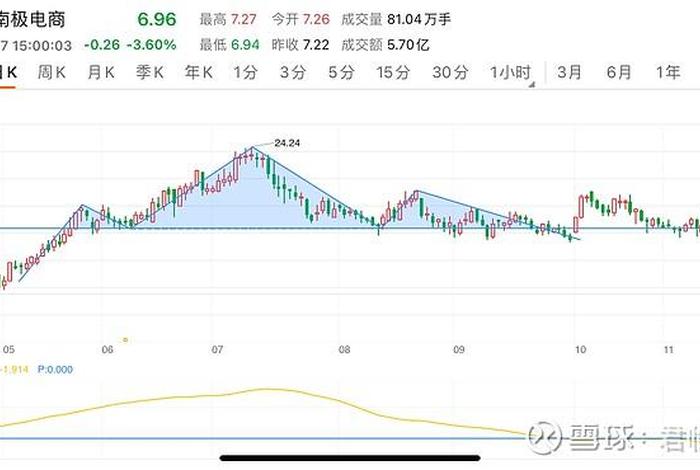Set chart range to 3月
This screenshot has height=470, width=700.
click(570, 72)
